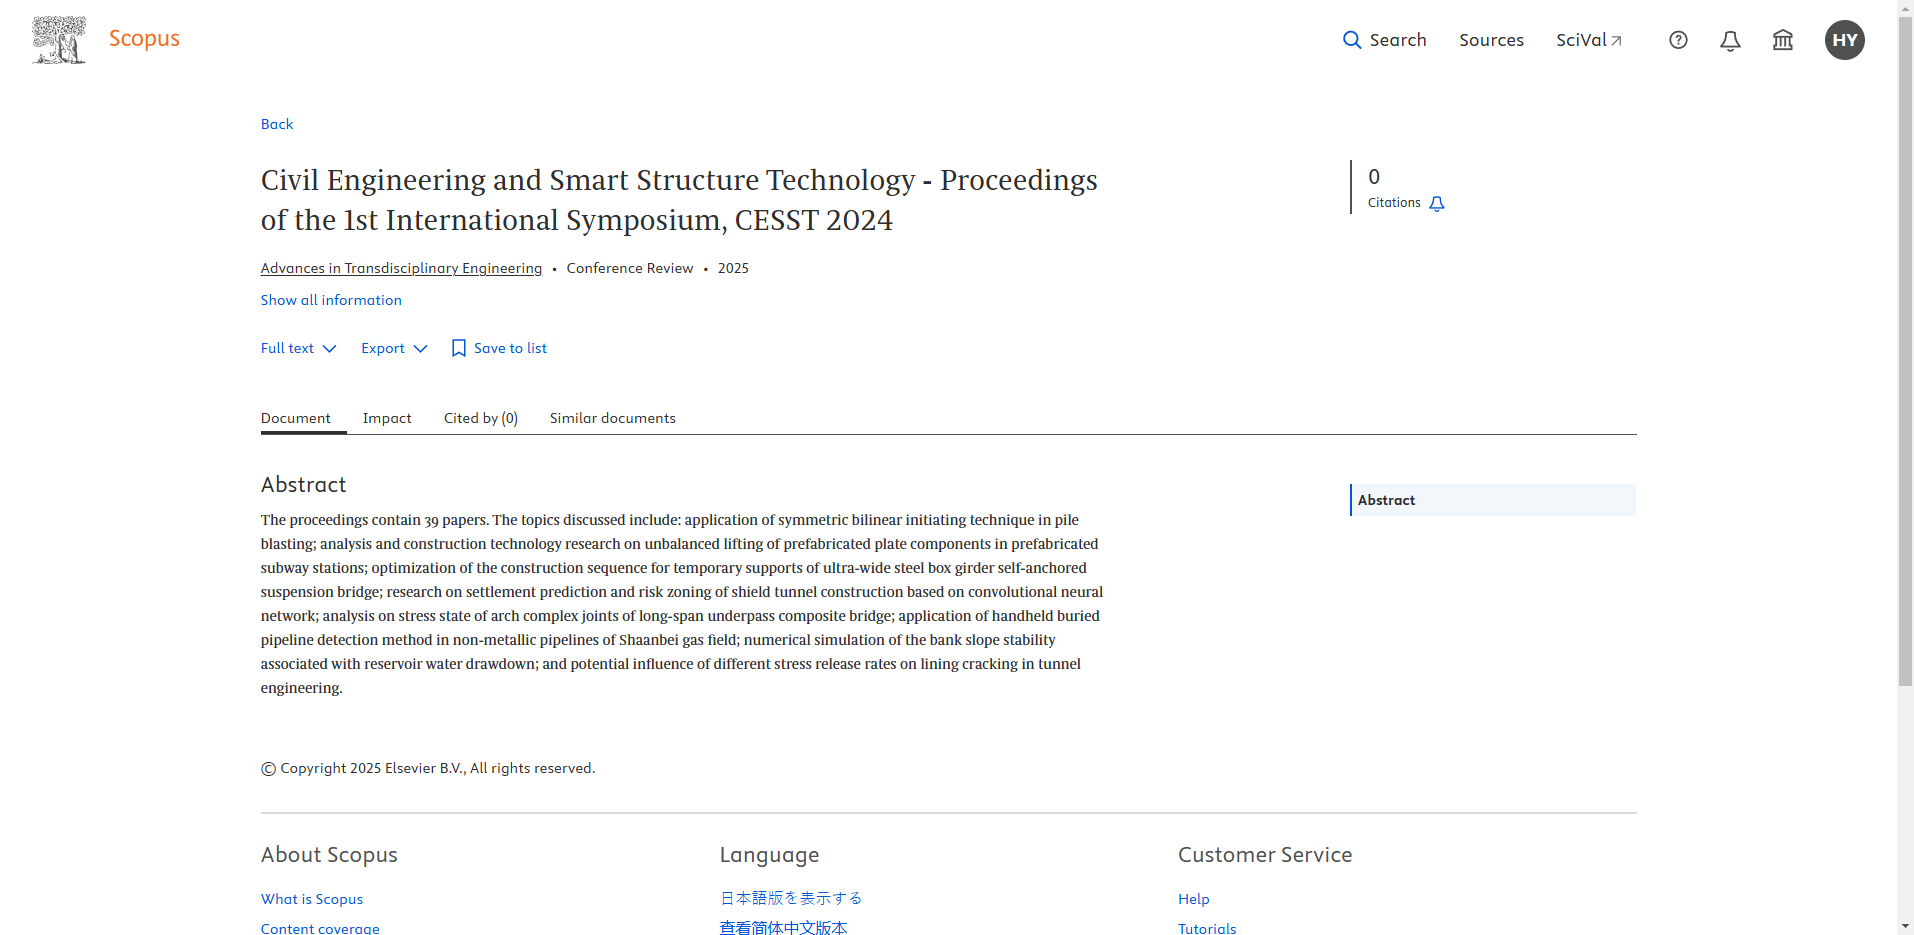Set citation alert bell icon
This screenshot has width=1914, height=935.
1437,203
